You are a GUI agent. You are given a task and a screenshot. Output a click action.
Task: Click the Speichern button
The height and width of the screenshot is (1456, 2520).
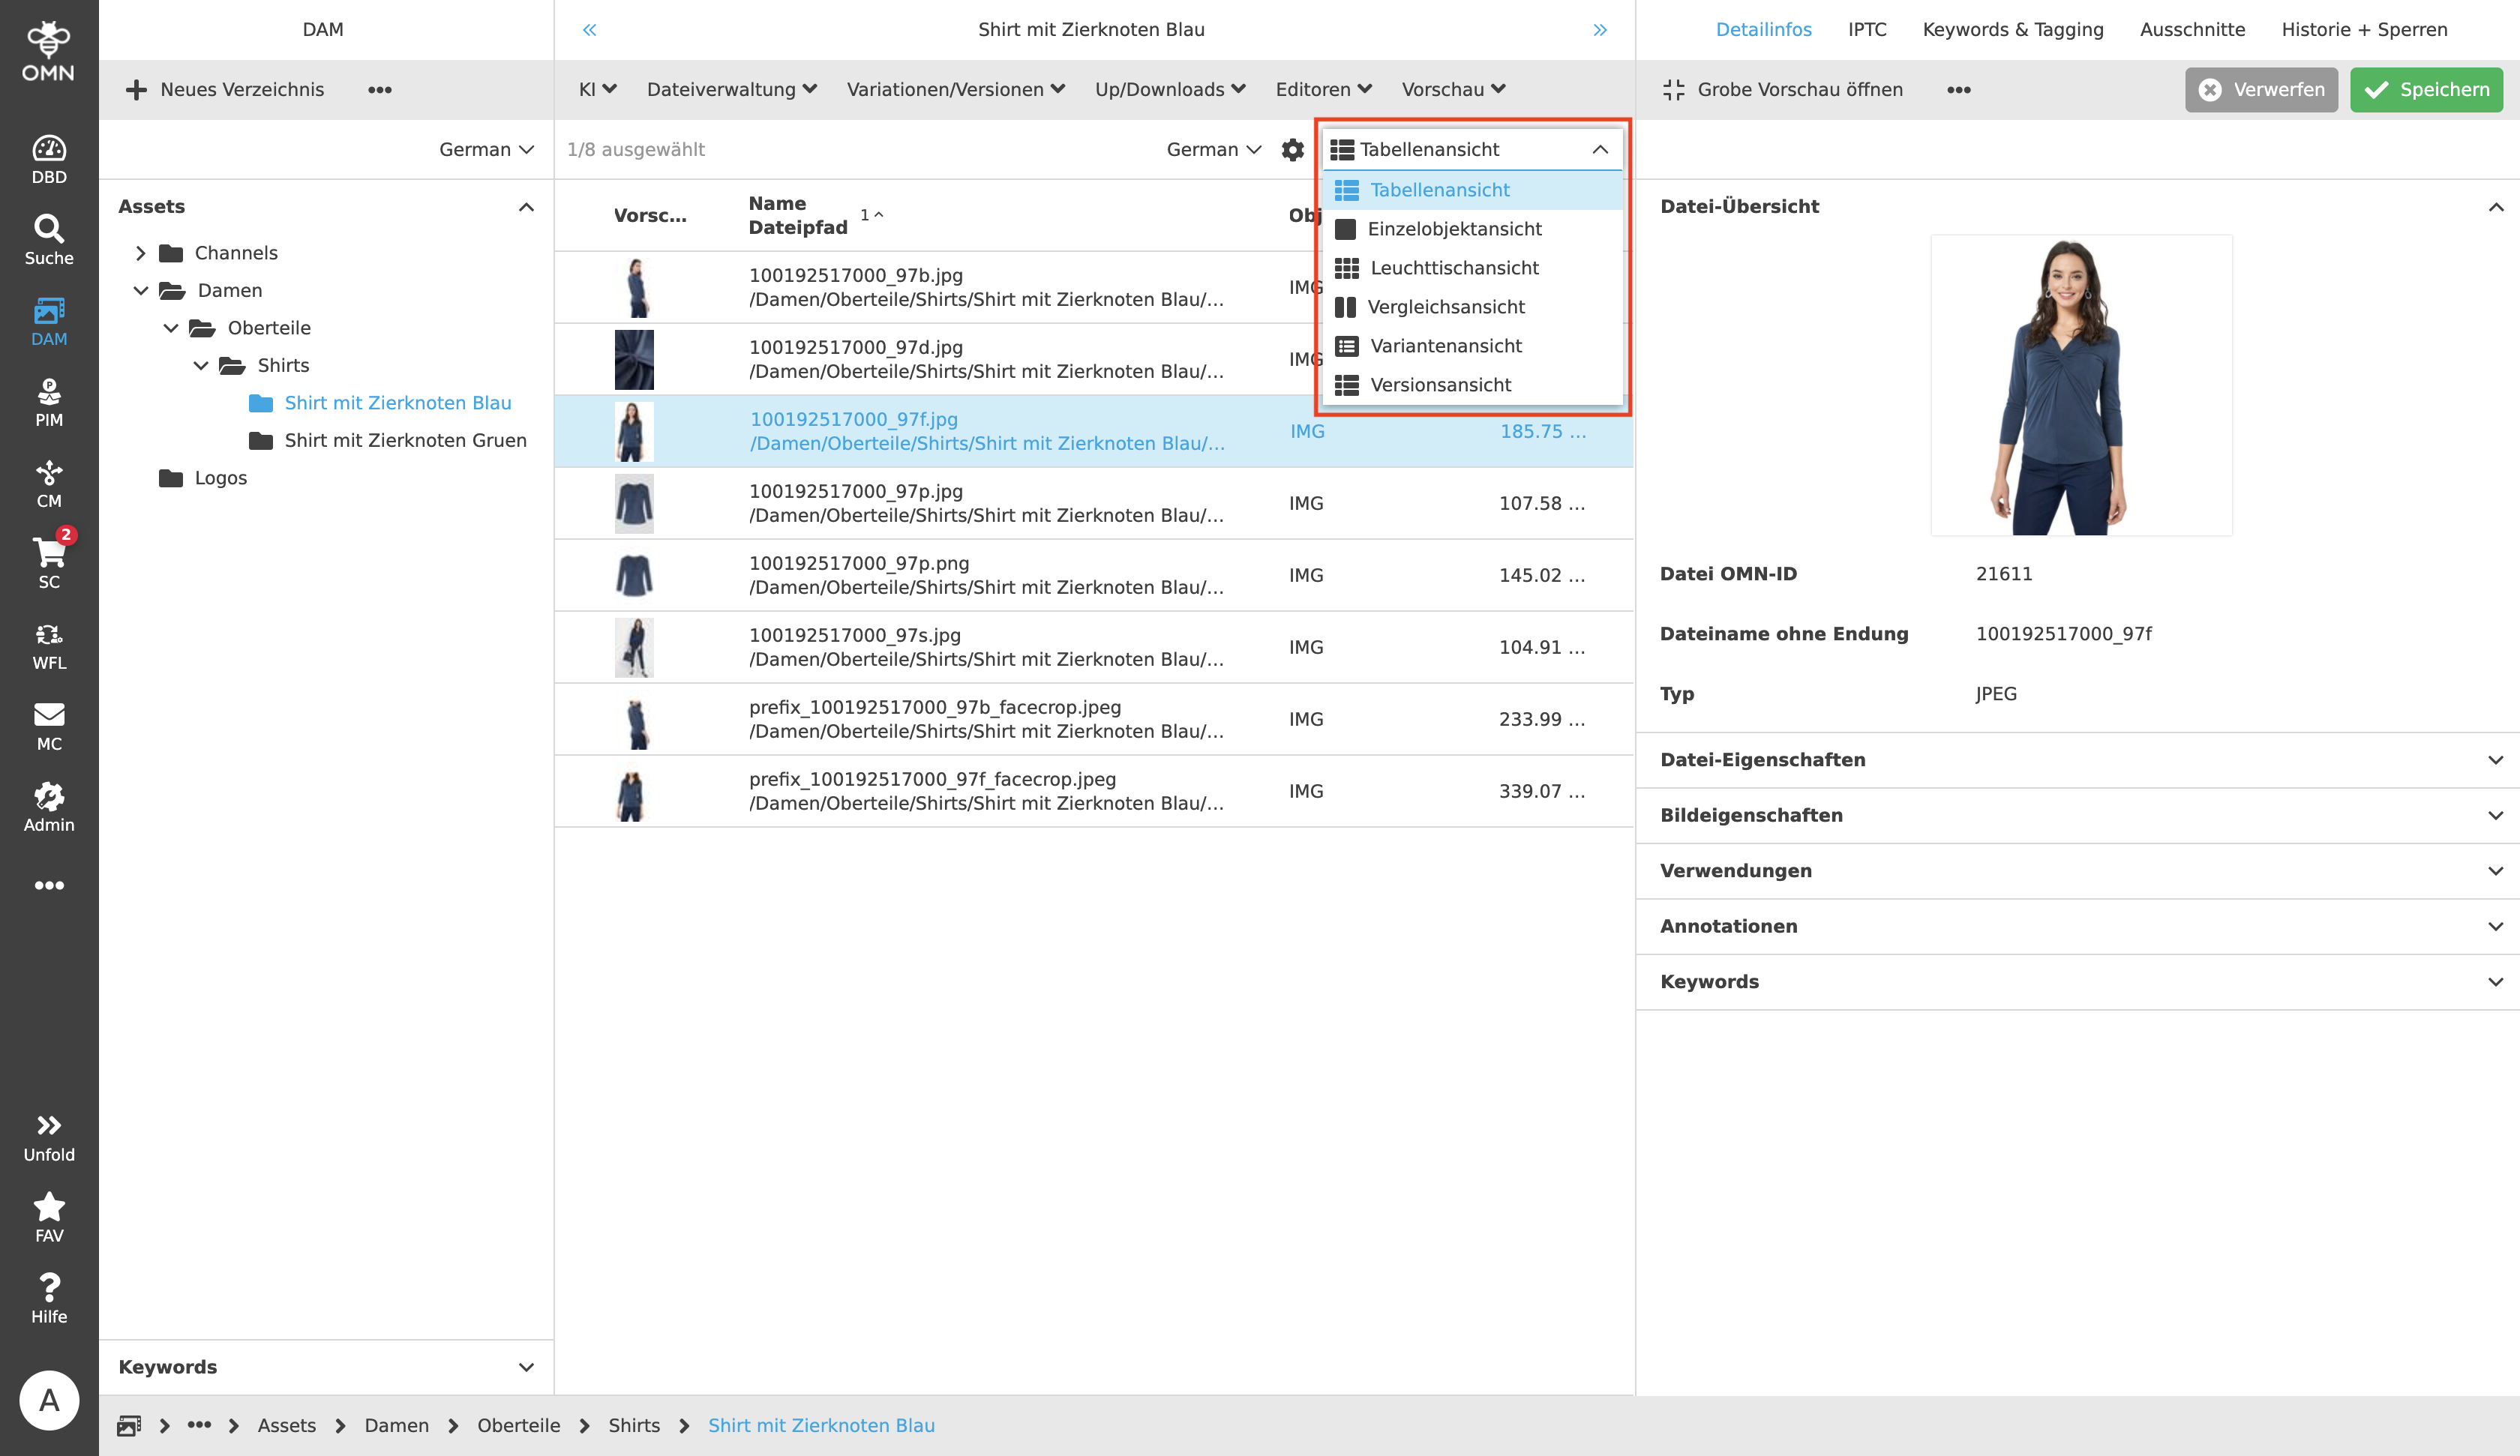(2426, 89)
